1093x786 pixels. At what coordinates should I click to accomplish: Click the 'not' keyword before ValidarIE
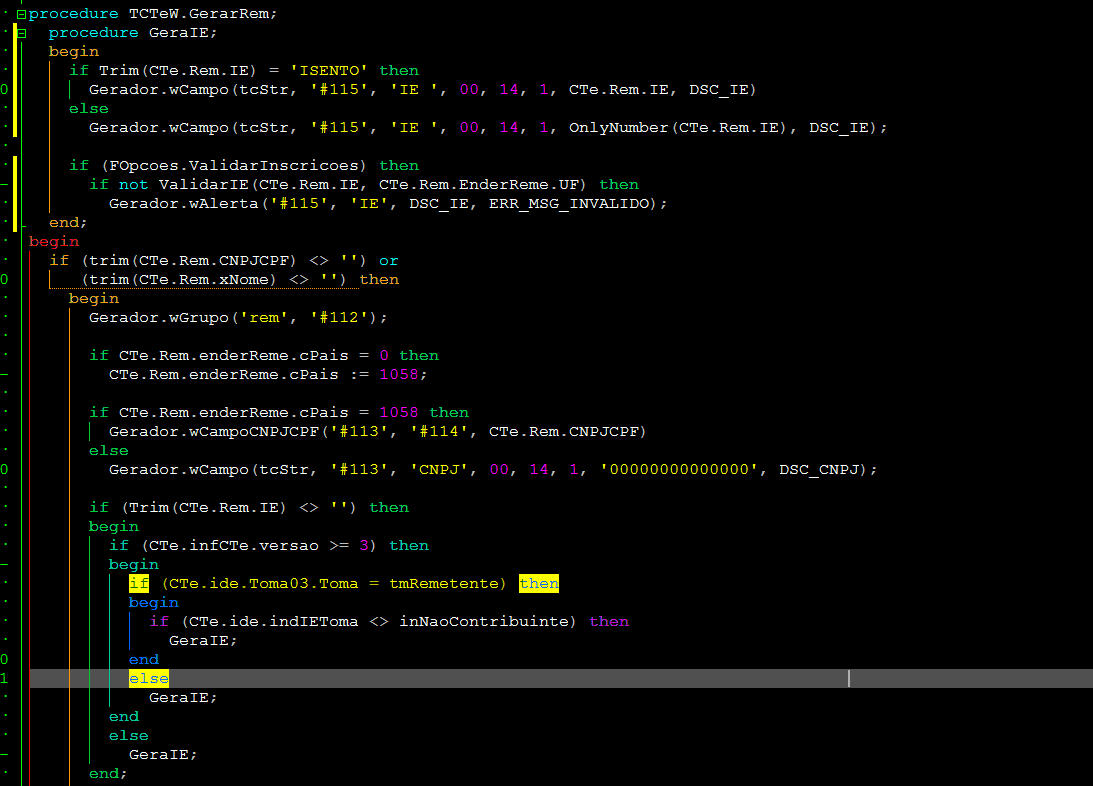tap(133, 185)
